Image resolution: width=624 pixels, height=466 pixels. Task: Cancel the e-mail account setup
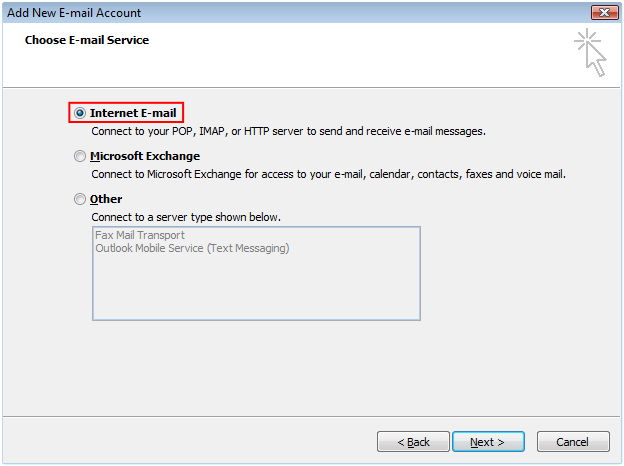[x=573, y=442]
